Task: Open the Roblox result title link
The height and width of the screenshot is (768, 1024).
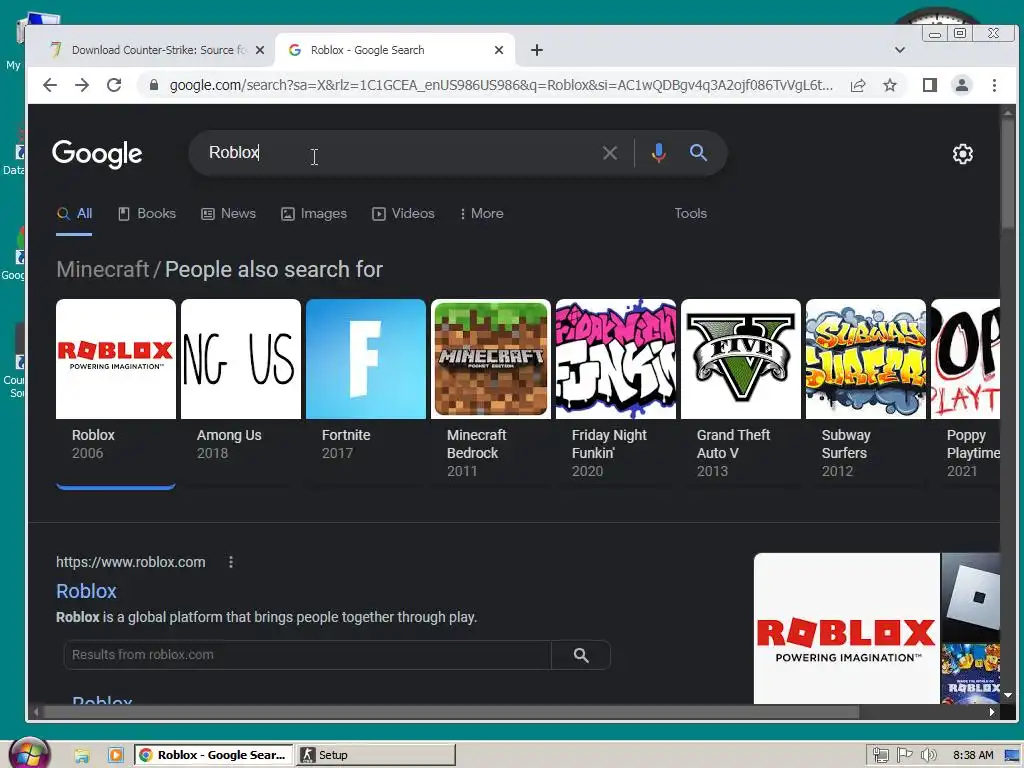Action: click(x=86, y=591)
